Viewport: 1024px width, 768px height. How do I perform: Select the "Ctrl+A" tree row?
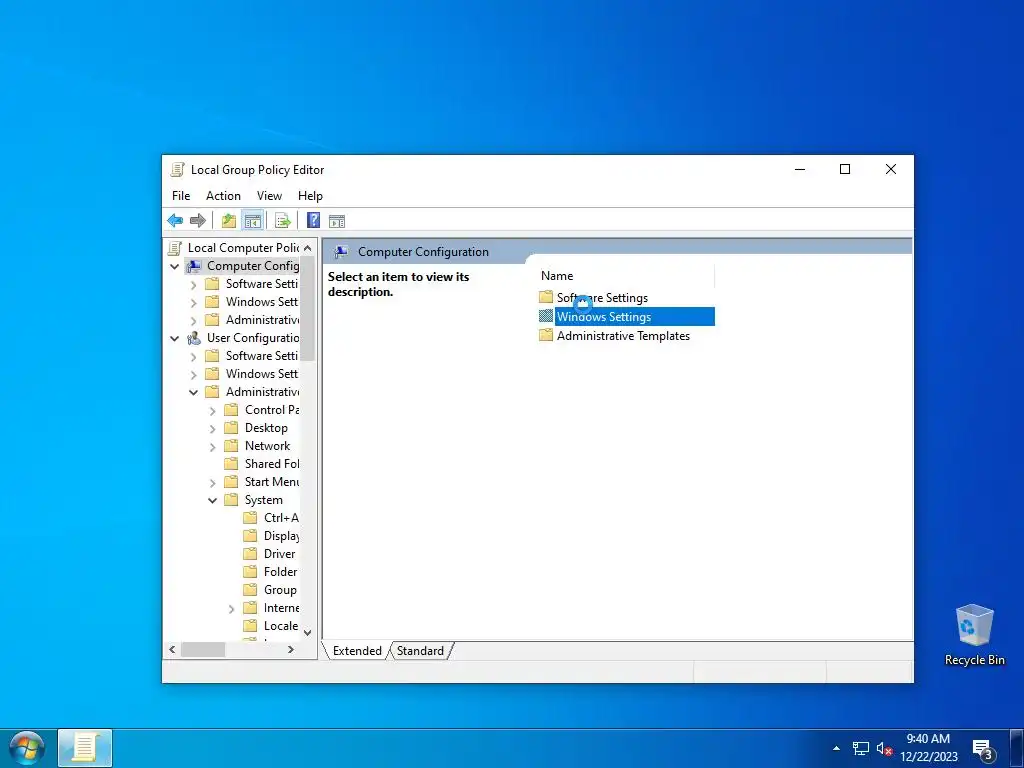[270, 518]
